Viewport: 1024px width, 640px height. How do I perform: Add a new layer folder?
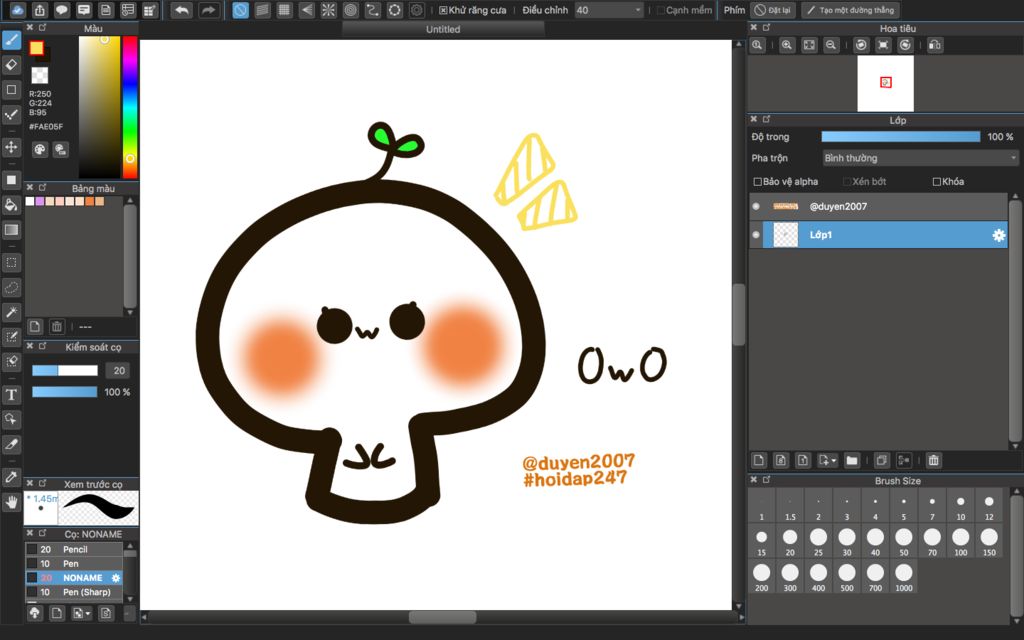click(852, 460)
